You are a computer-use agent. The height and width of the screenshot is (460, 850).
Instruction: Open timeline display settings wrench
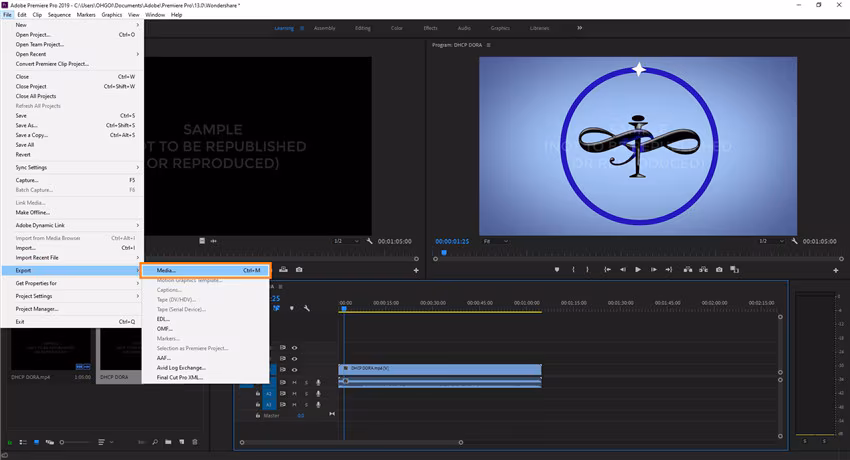click(306, 308)
